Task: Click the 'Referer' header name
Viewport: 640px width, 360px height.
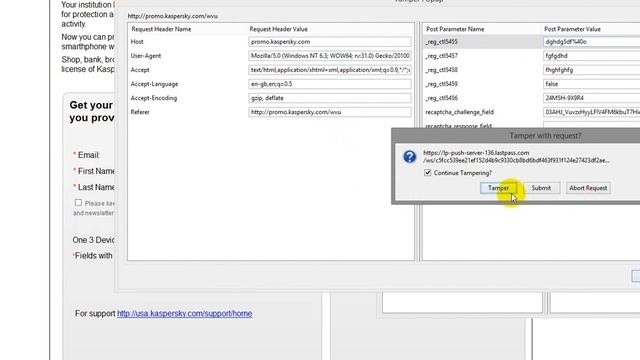Action: (x=140, y=112)
